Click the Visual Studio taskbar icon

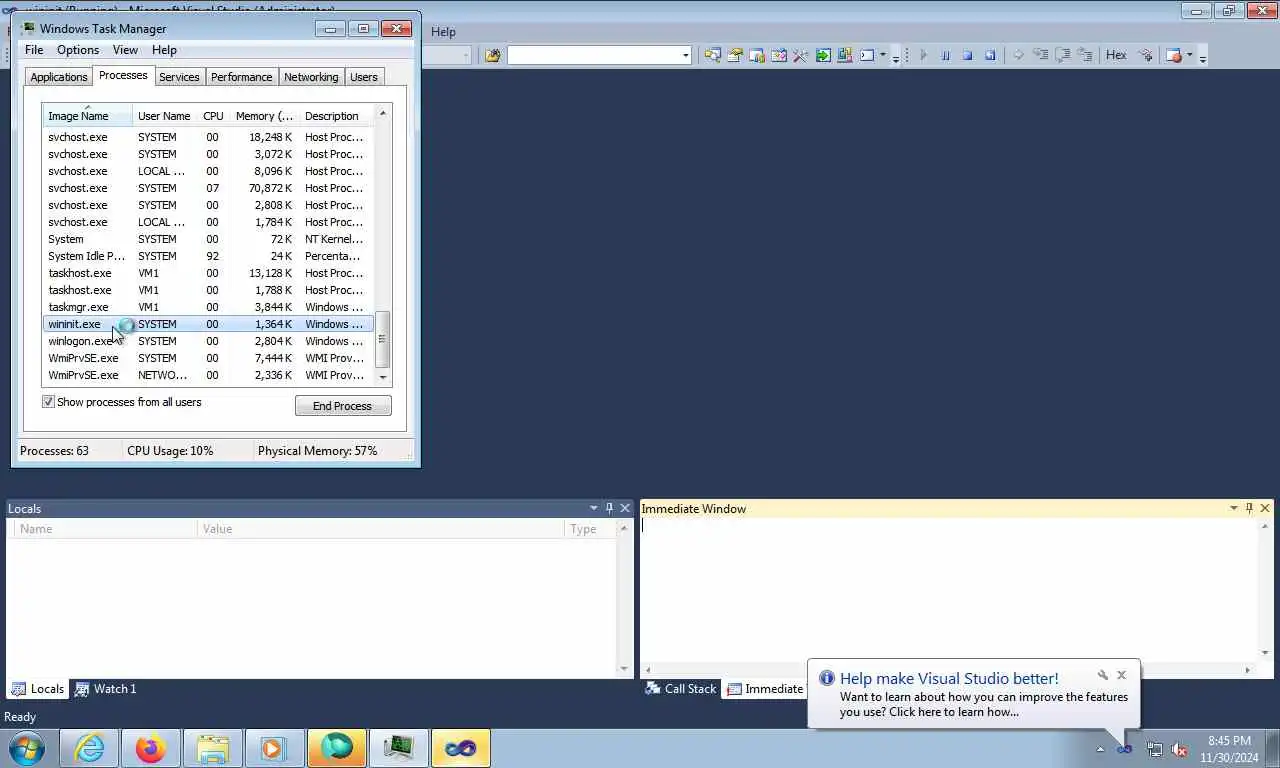[461, 748]
